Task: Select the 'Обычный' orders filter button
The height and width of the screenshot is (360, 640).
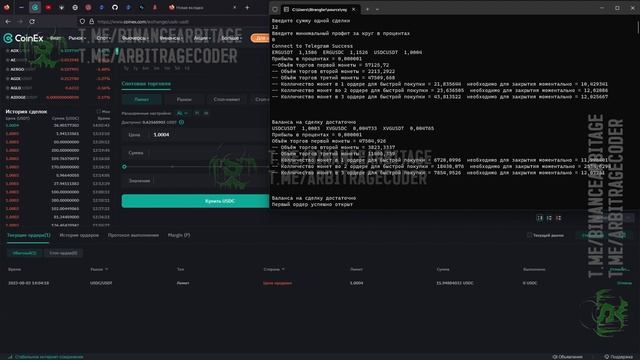Action: [24, 253]
